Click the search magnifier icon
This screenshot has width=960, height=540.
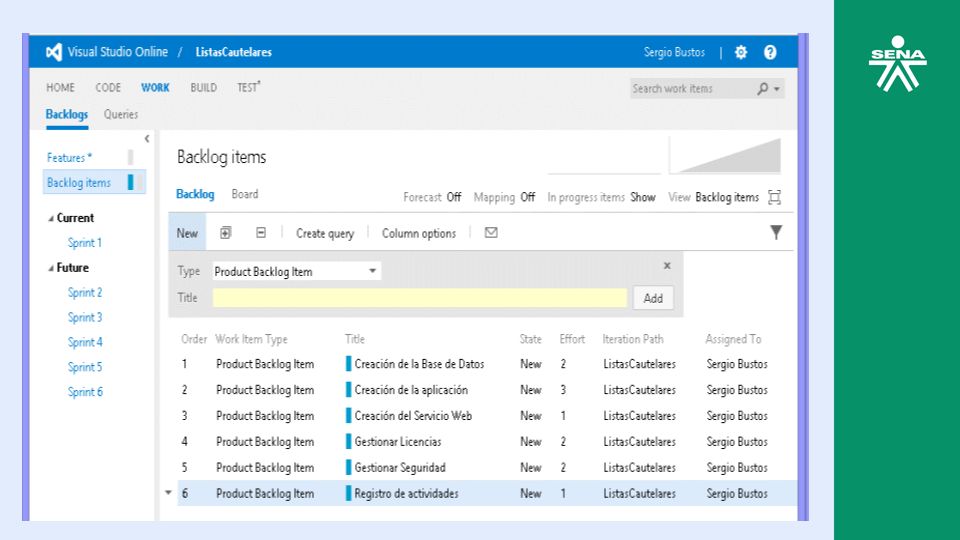[x=762, y=89]
